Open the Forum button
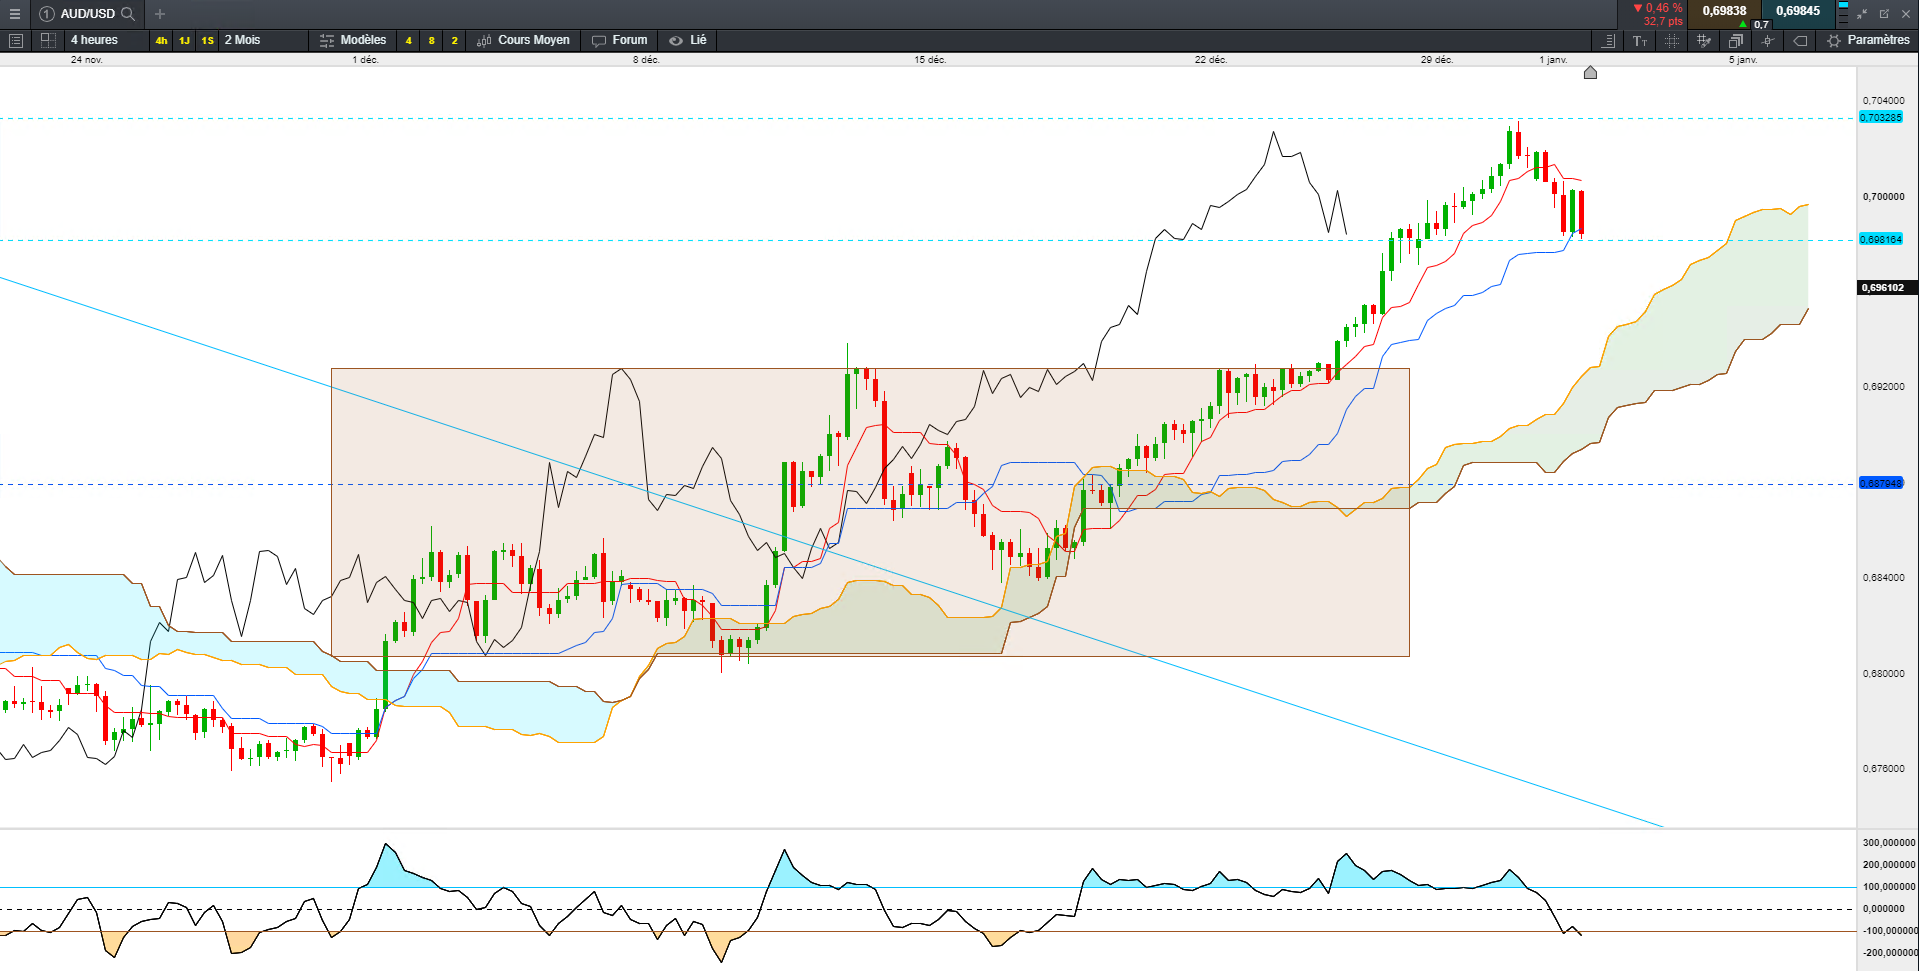1919x971 pixels. (619, 40)
